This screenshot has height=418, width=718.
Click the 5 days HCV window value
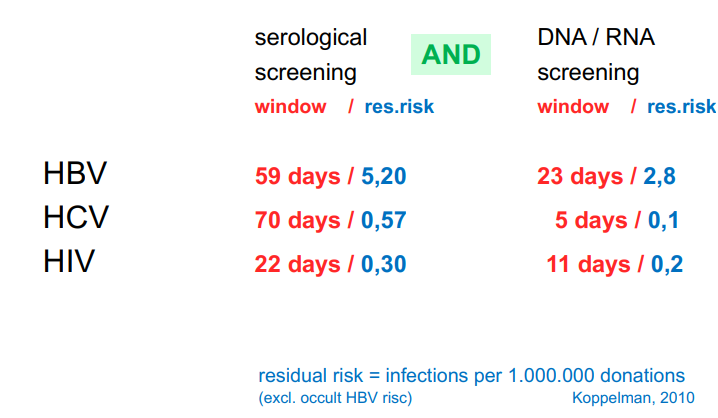pos(590,221)
